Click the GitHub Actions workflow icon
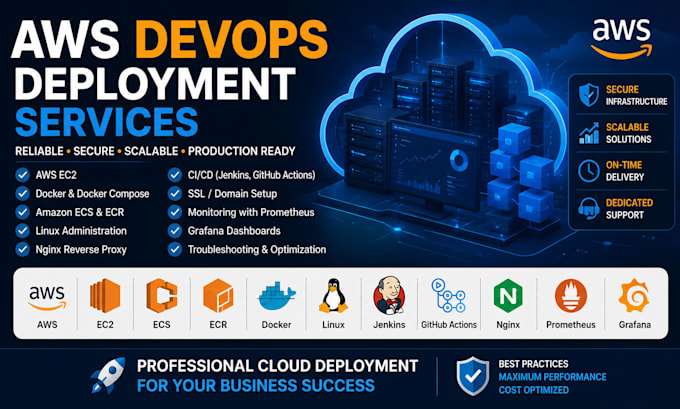Screen dimensions: 680x409 click(448, 295)
